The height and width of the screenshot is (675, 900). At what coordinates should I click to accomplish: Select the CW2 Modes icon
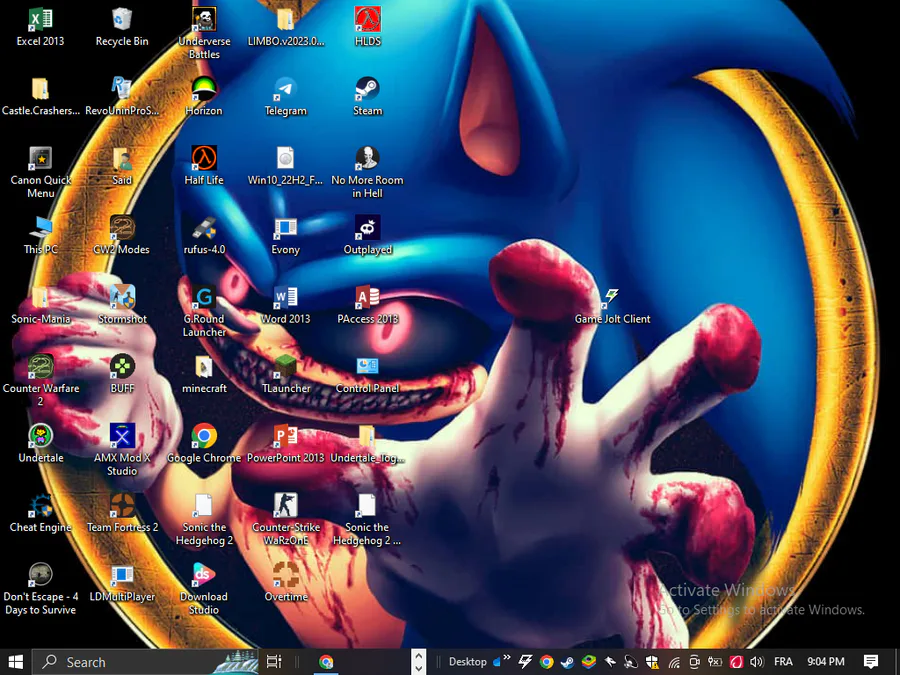click(x=122, y=236)
